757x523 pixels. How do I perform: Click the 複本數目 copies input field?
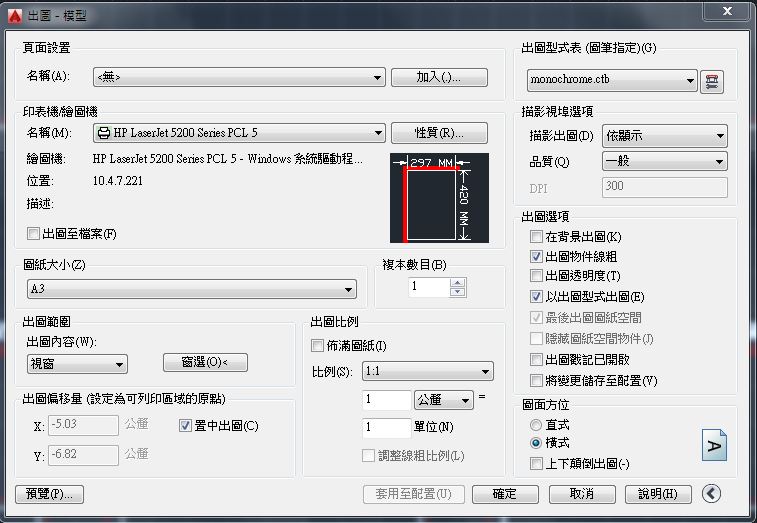coord(429,287)
